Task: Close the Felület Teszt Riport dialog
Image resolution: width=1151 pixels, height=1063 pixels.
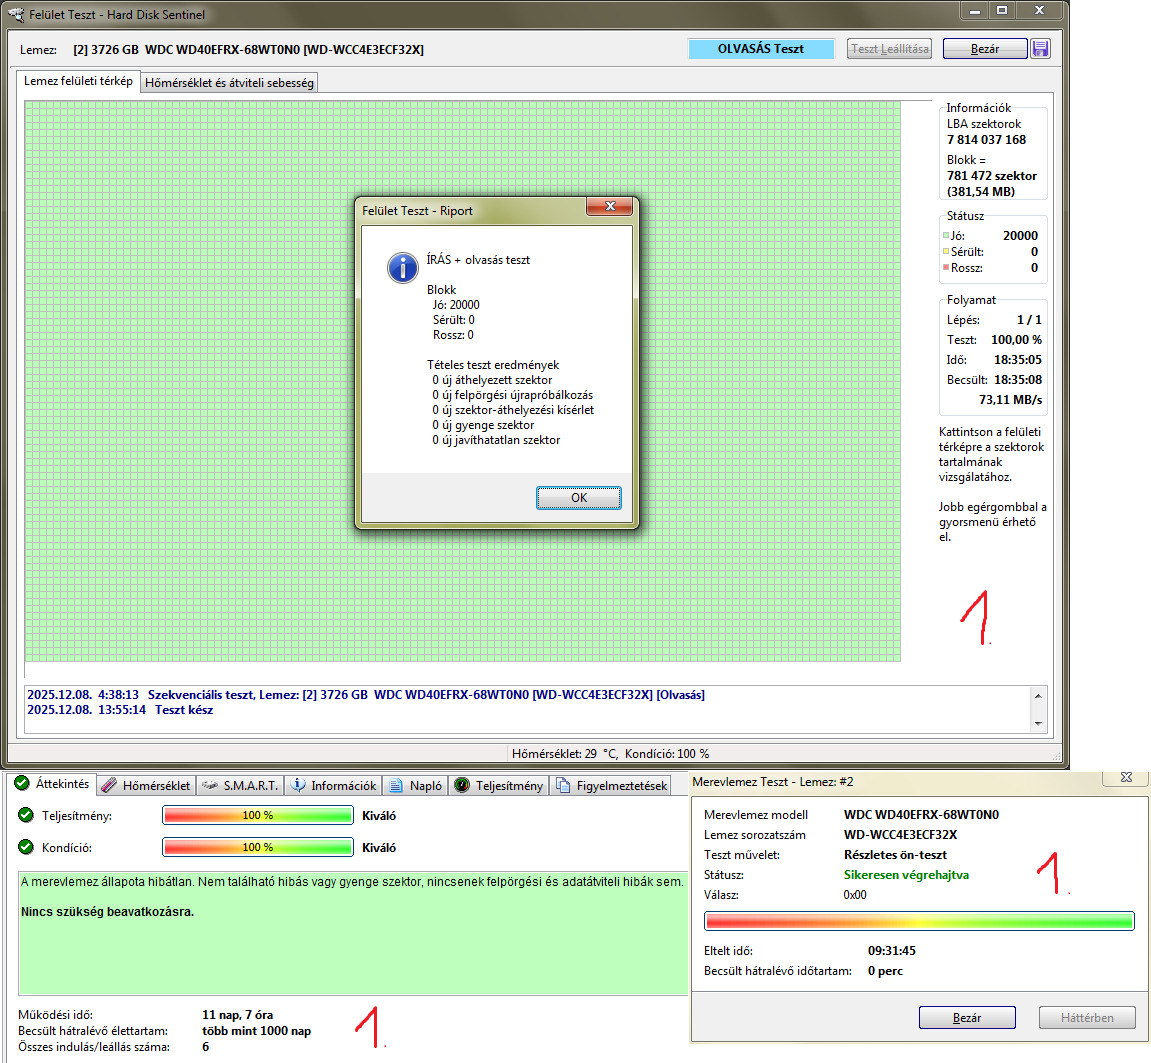Action: [x=609, y=206]
